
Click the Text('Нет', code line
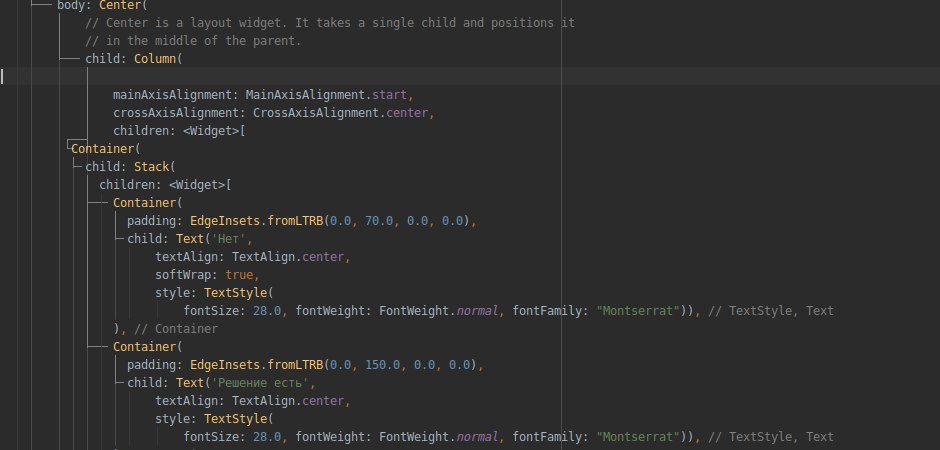point(190,238)
